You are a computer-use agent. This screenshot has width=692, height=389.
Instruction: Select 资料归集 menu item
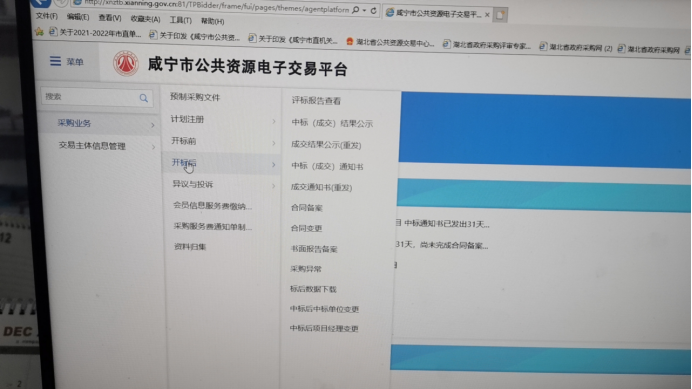click(x=190, y=247)
